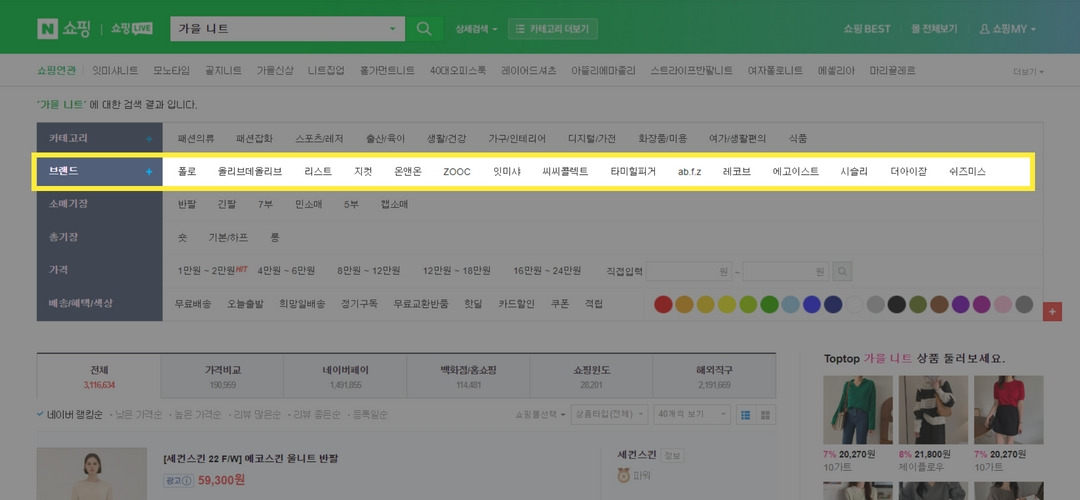
Task: Open the 40개씩 보기 dropdown
Action: pyautogui.click(x=692, y=415)
